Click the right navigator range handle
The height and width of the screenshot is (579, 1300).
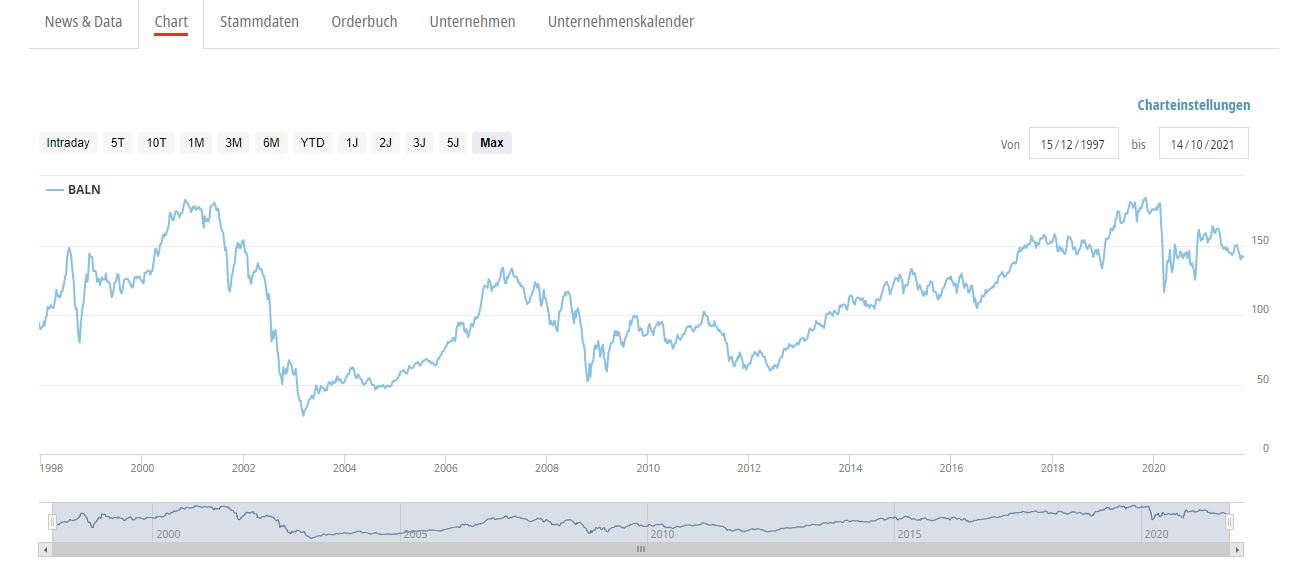coord(1230,521)
